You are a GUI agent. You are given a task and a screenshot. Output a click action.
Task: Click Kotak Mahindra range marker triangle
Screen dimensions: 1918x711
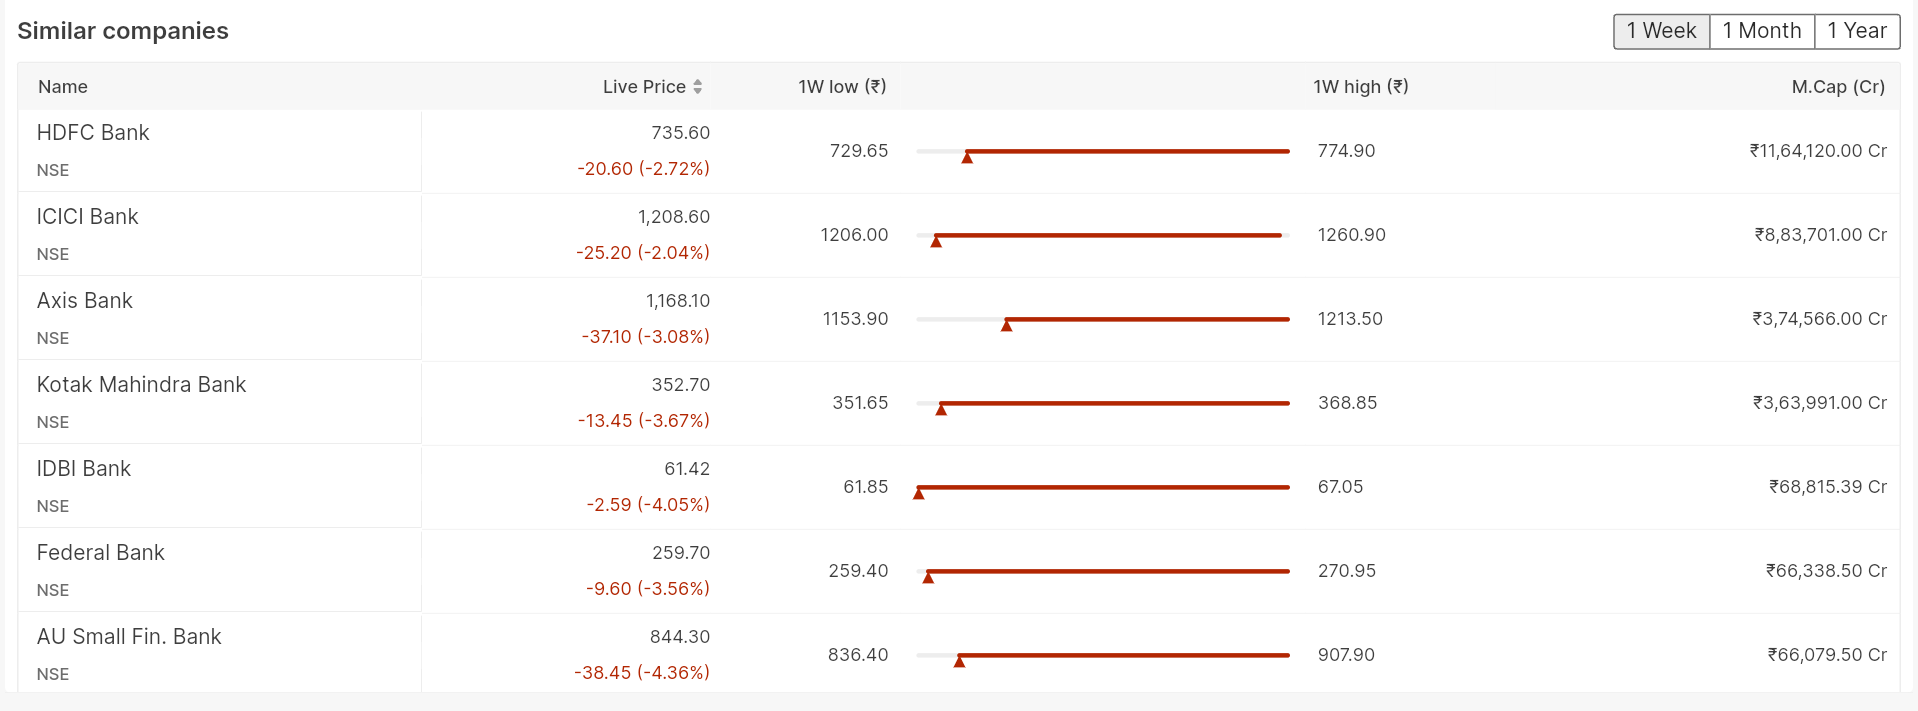[941, 409]
